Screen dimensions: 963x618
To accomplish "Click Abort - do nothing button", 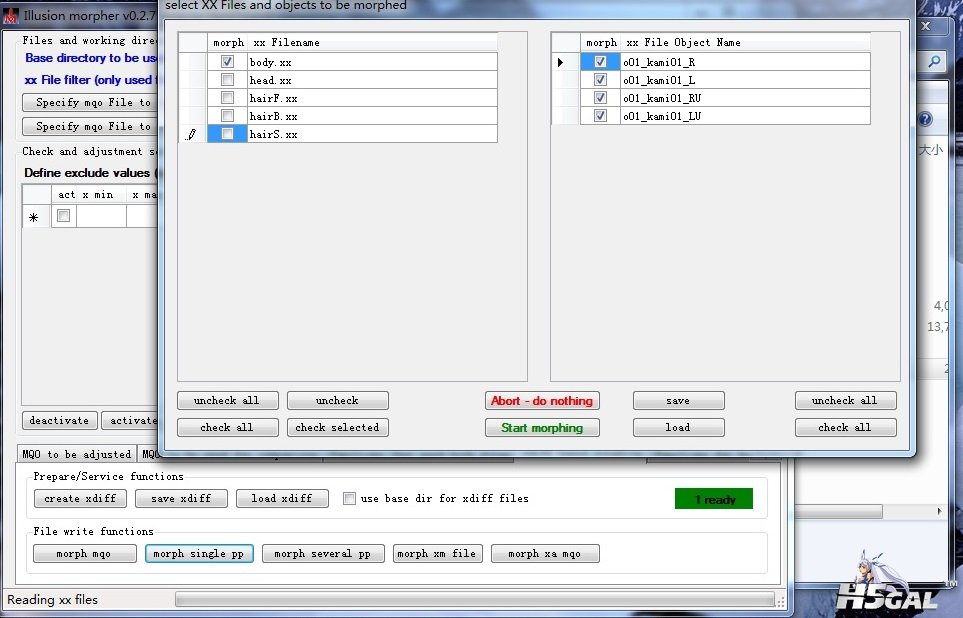I will tap(541, 401).
